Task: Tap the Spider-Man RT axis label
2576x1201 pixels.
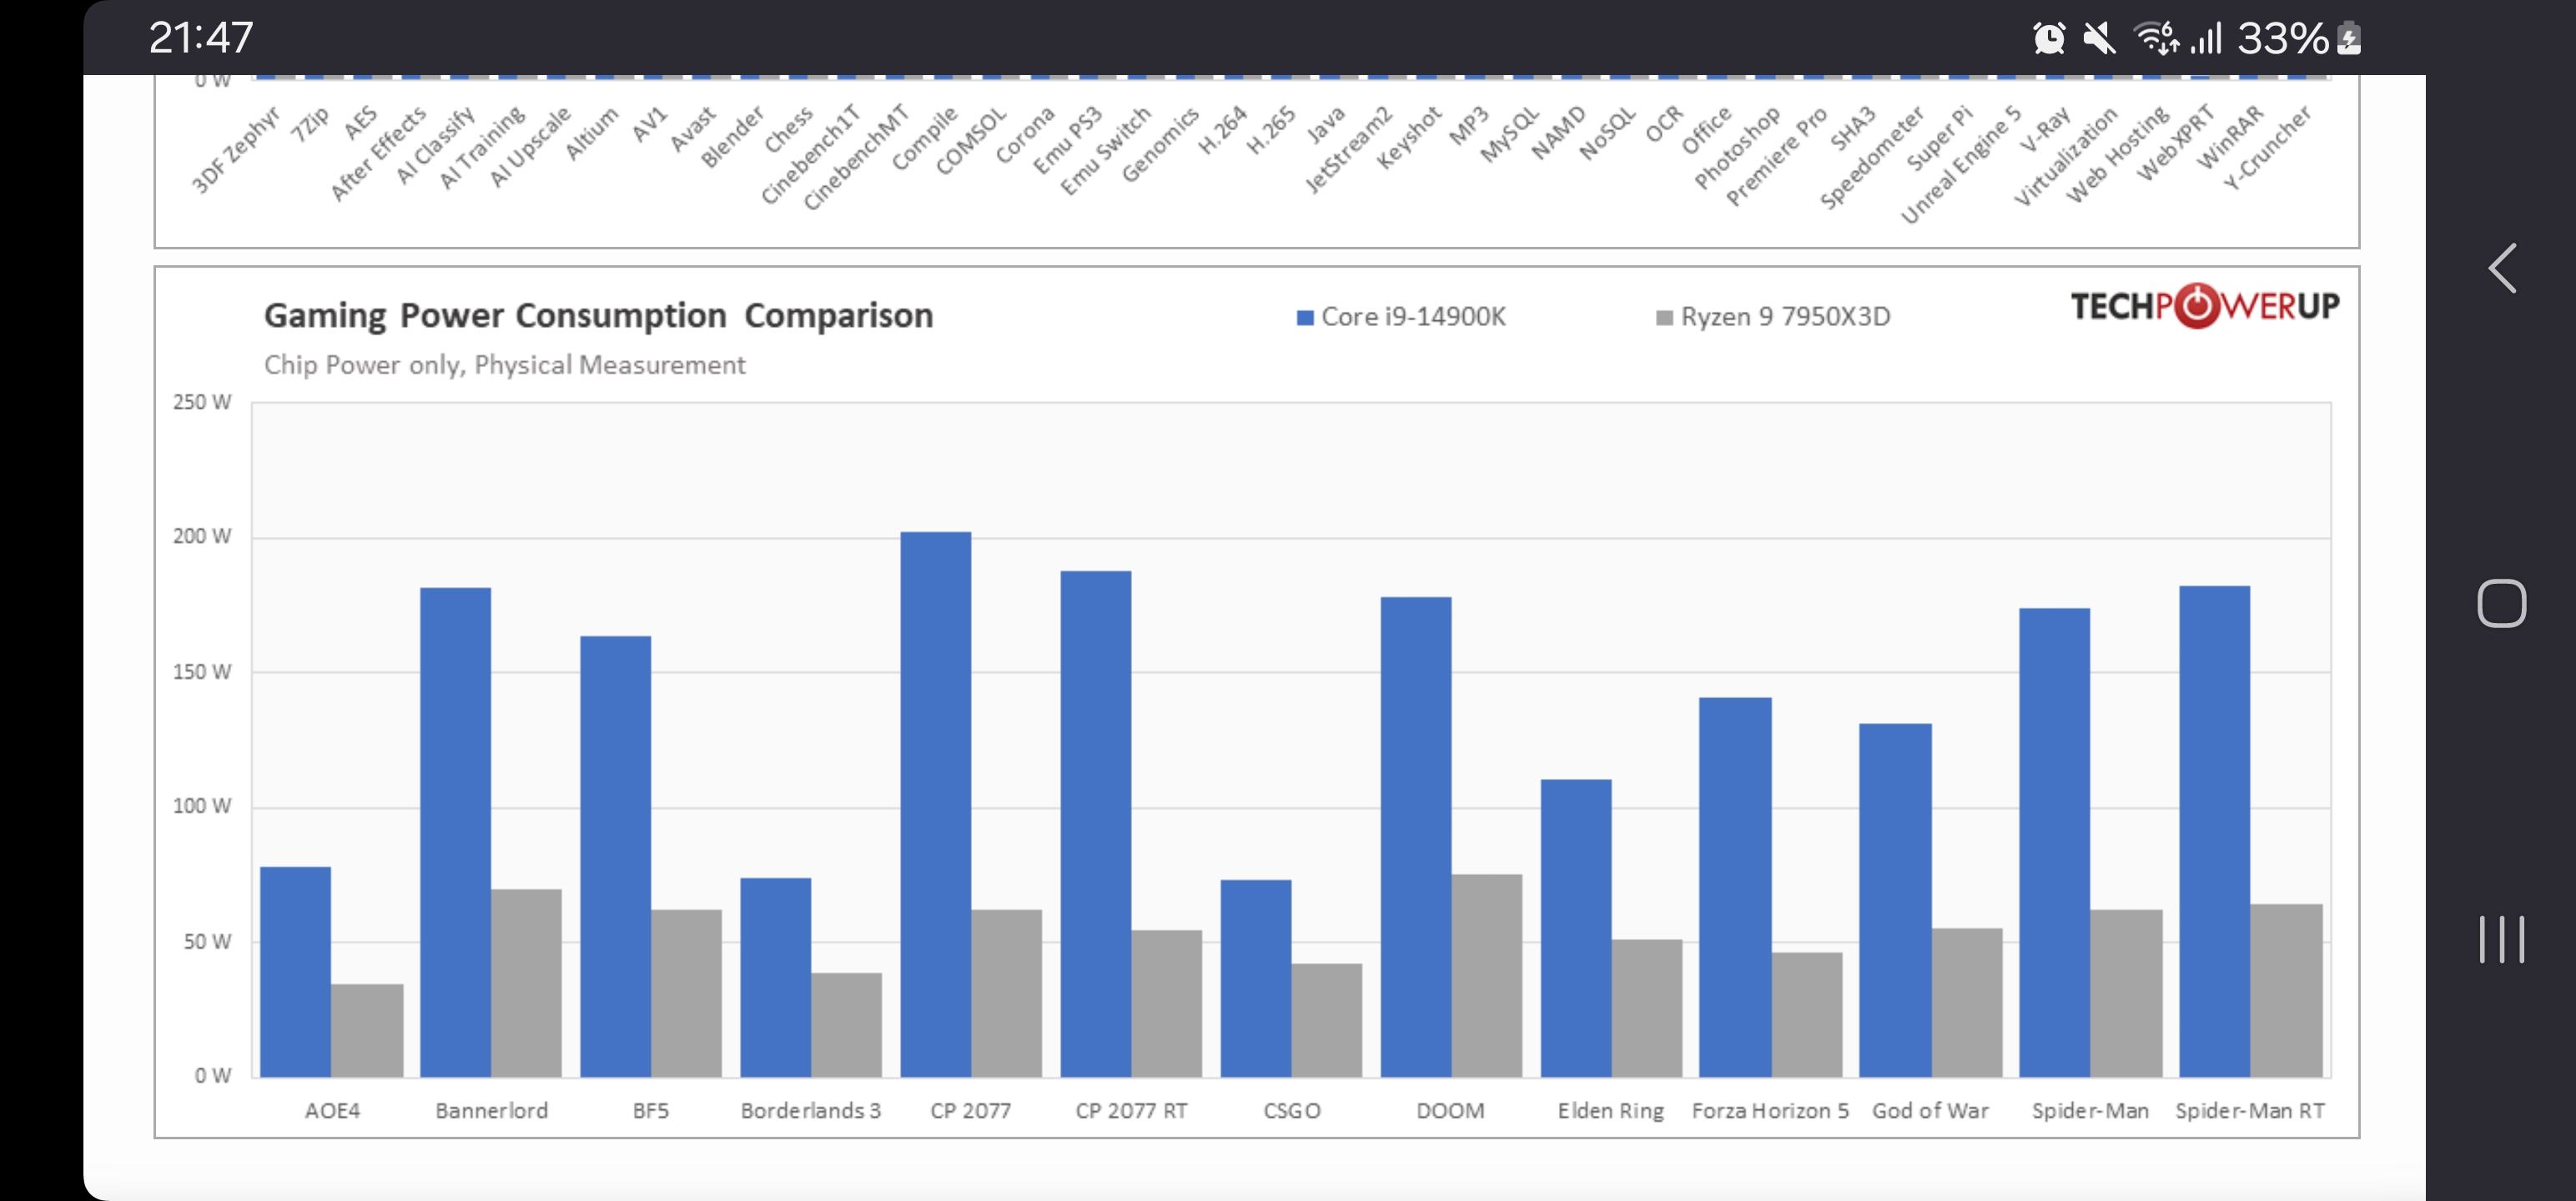Action: [x=2249, y=1111]
